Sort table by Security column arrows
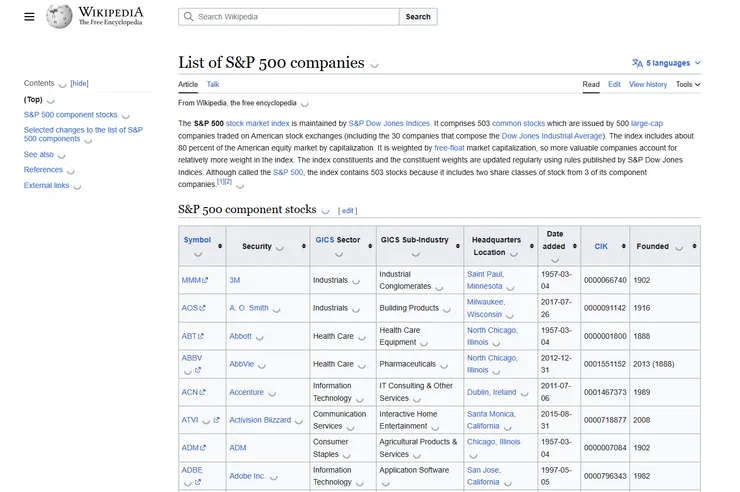 coord(303,246)
